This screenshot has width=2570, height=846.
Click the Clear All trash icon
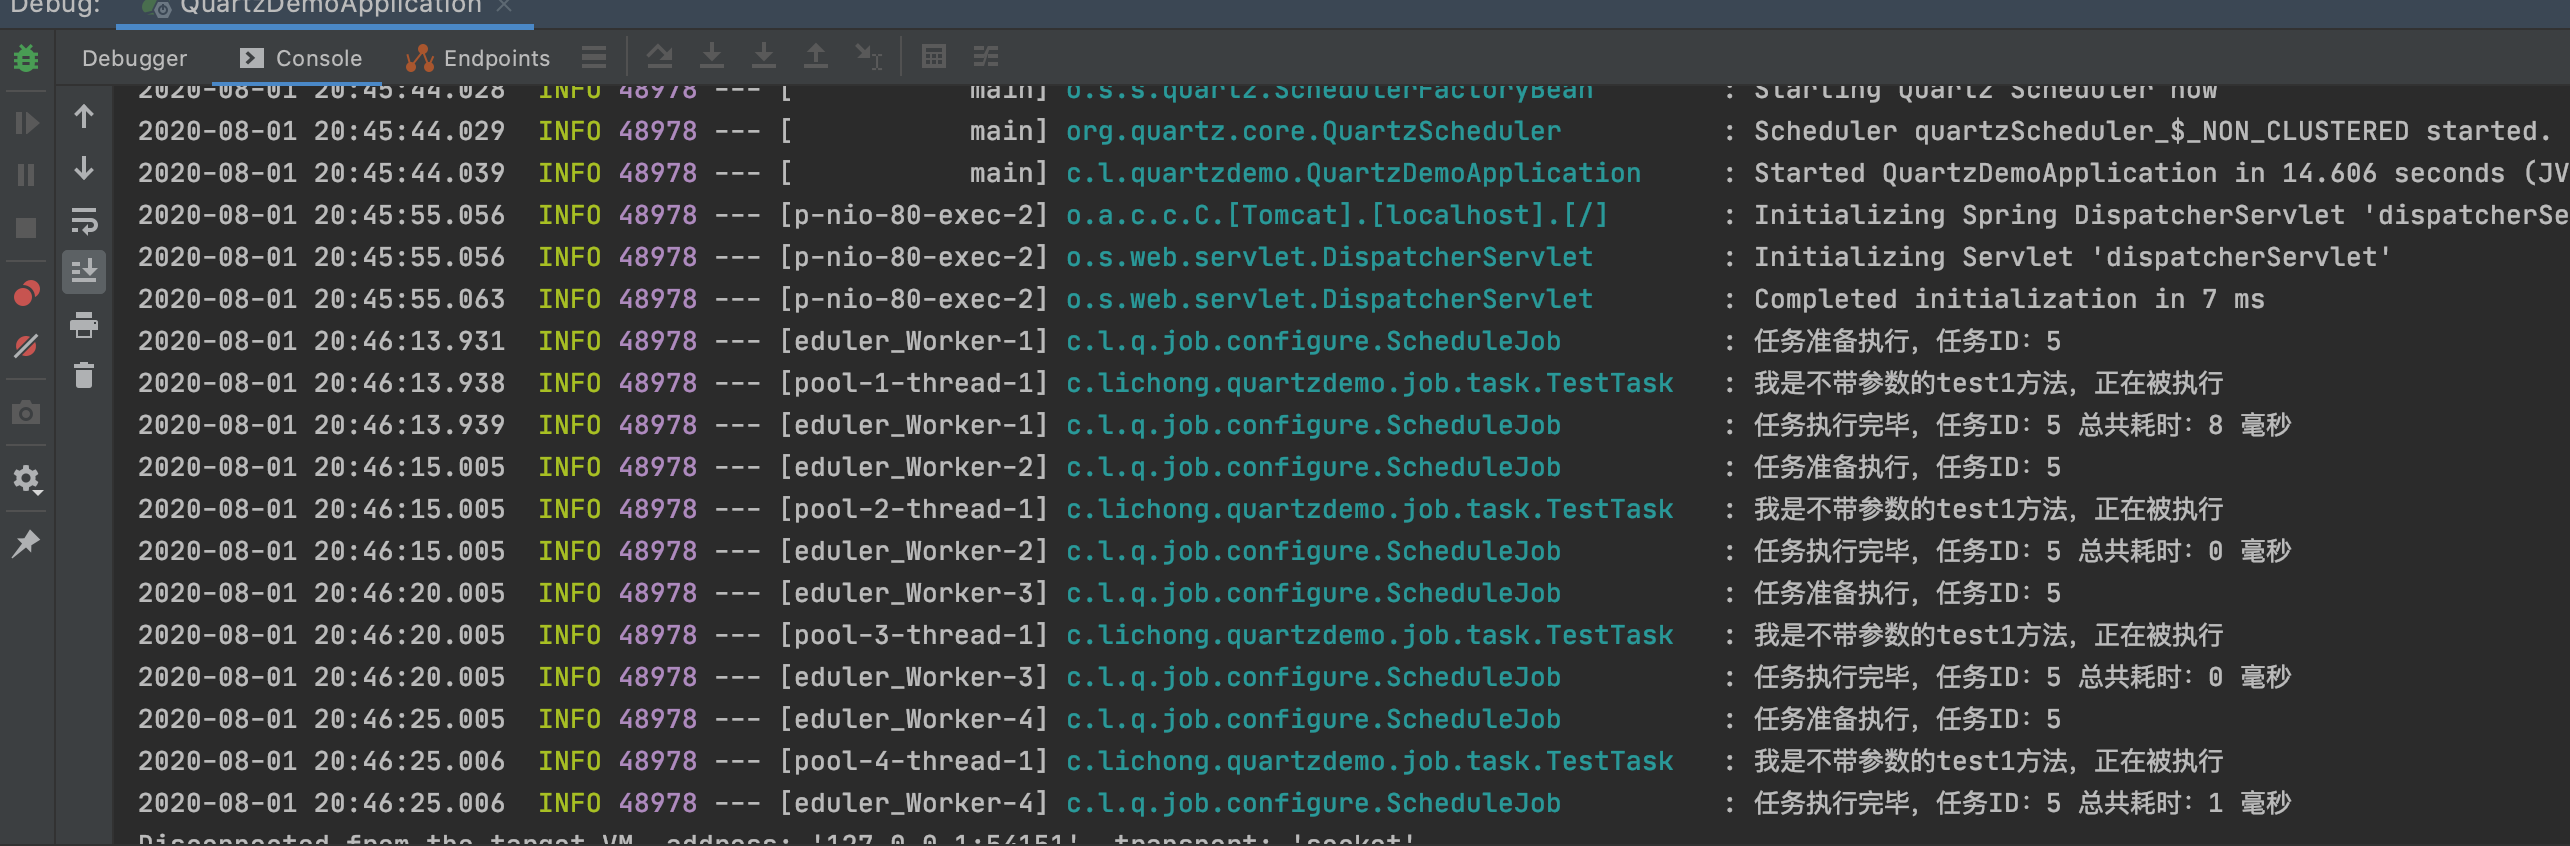(x=84, y=376)
